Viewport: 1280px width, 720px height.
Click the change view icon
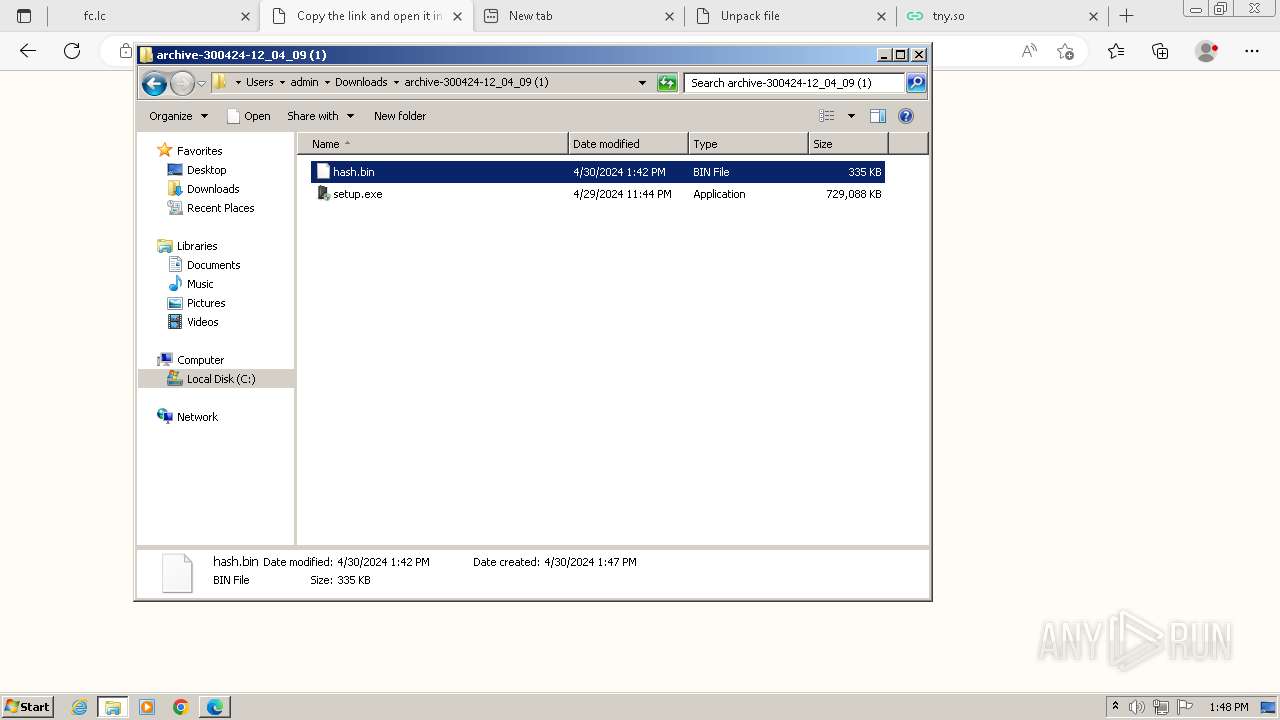[x=827, y=116]
